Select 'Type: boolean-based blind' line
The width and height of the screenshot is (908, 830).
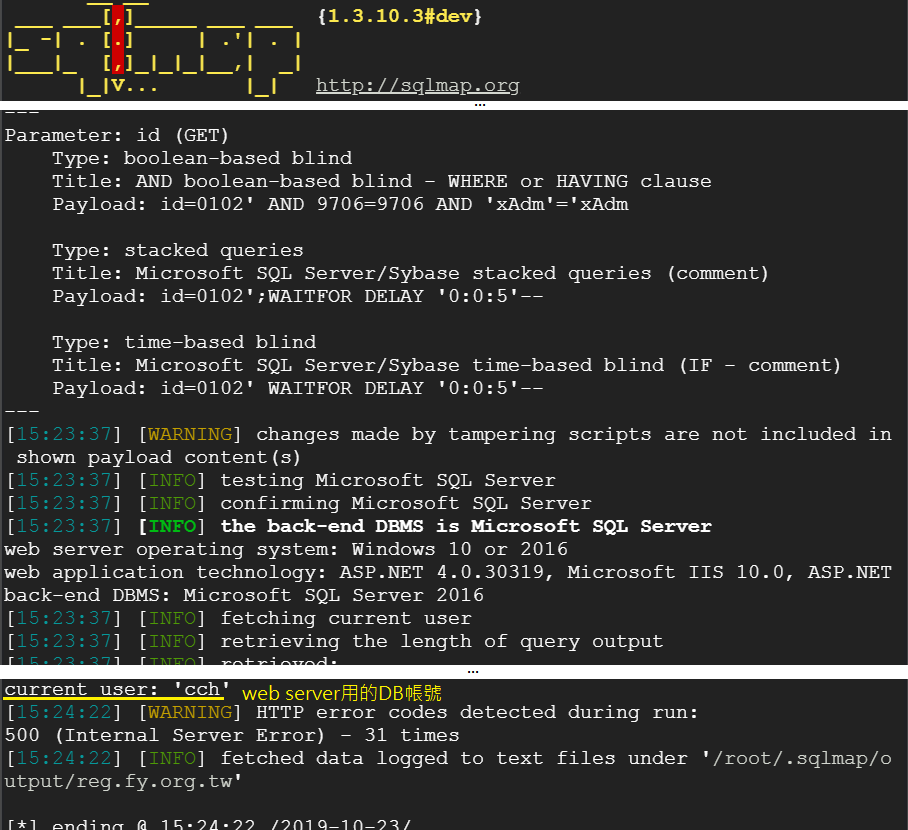[x=202, y=158]
